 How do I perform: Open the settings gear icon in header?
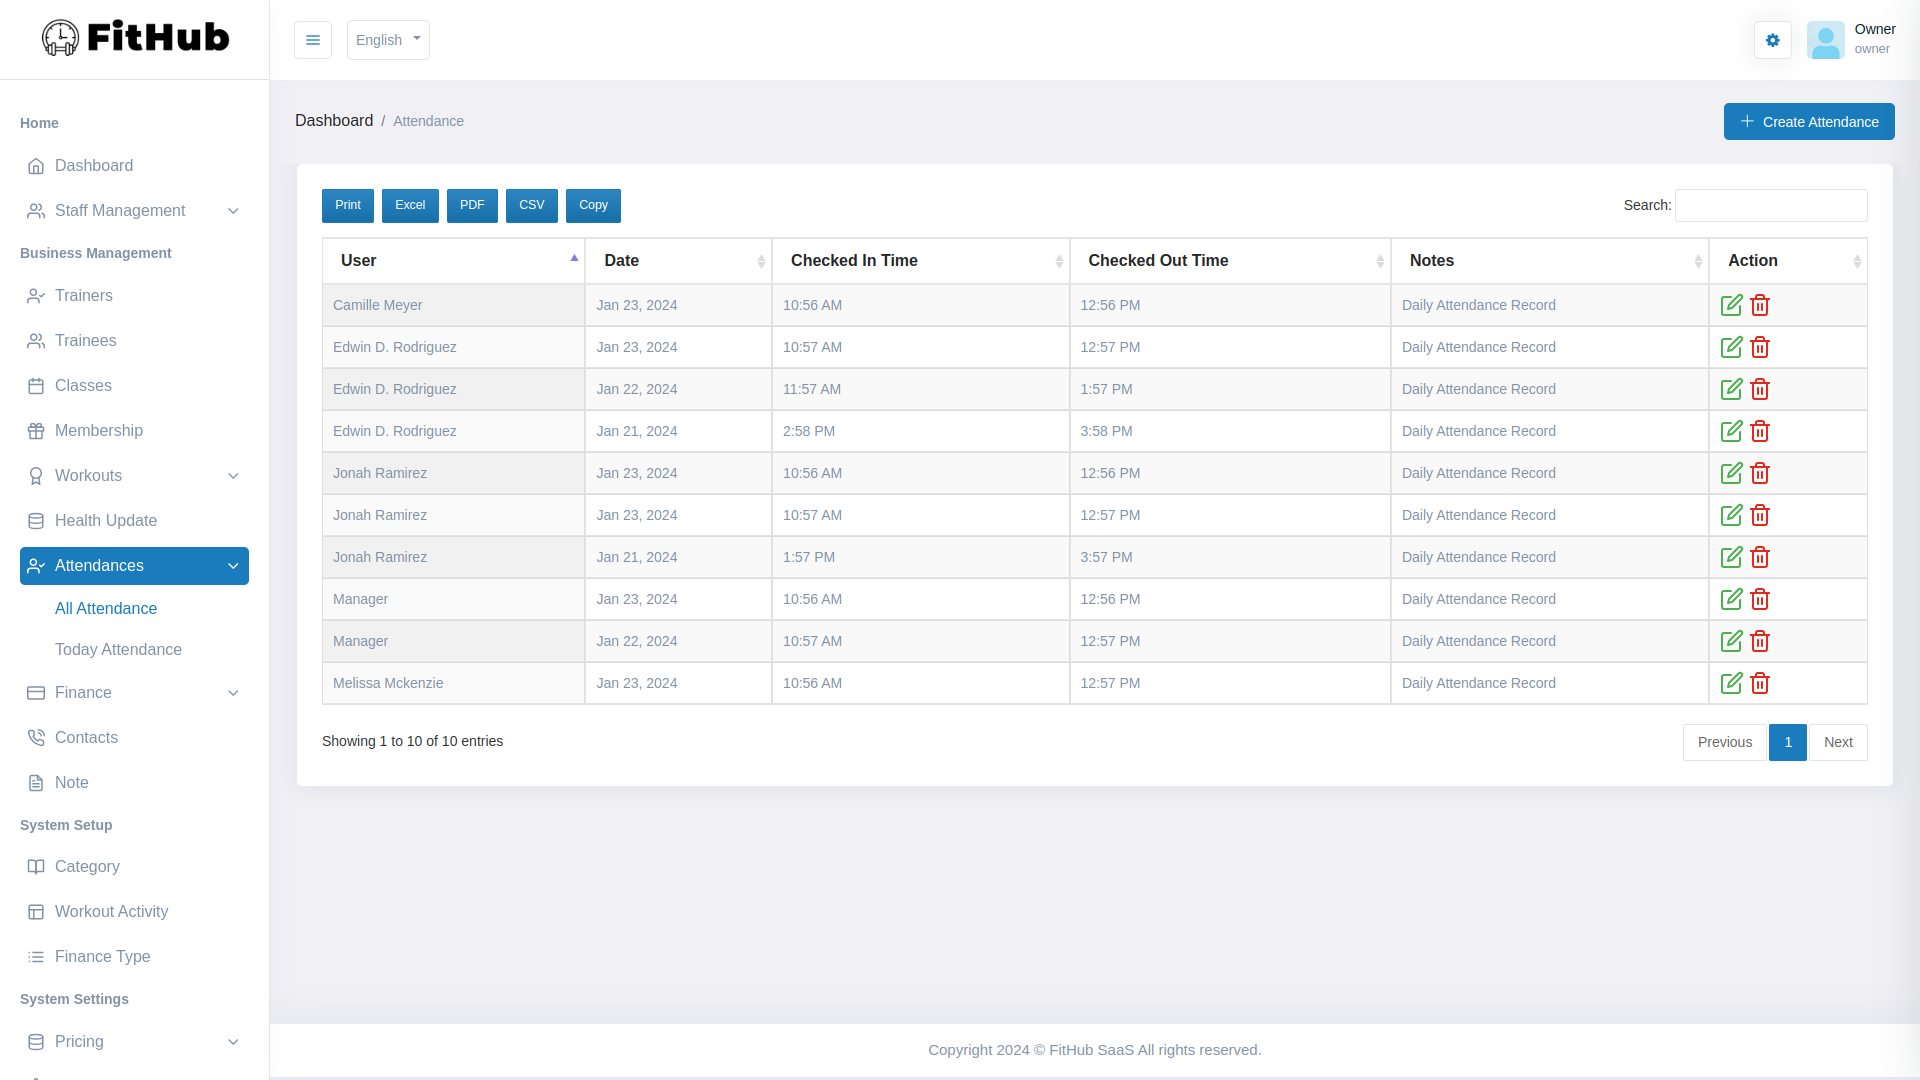(1773, 40)
